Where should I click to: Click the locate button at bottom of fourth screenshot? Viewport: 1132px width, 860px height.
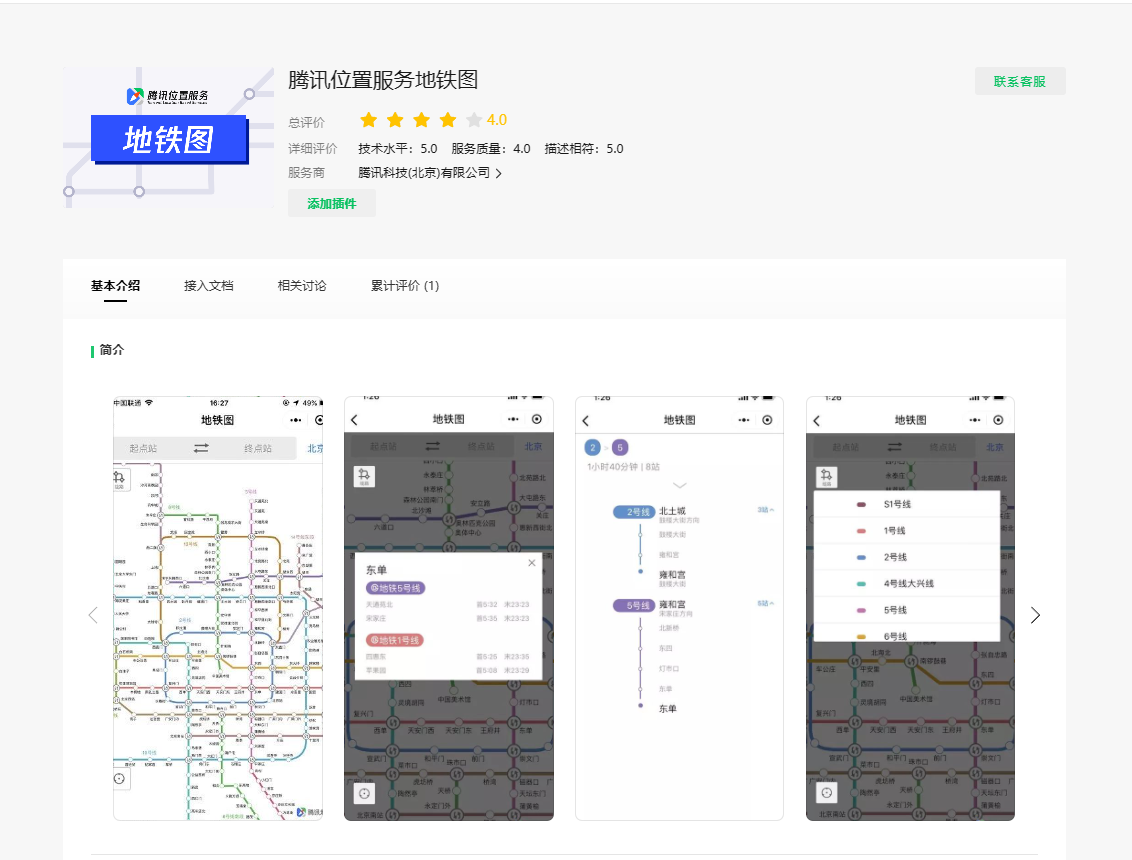(x=827, y=793)
